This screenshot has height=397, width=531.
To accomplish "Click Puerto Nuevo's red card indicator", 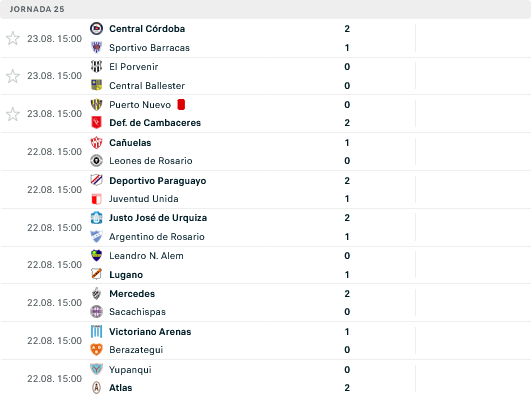I will tap(181, 104).
